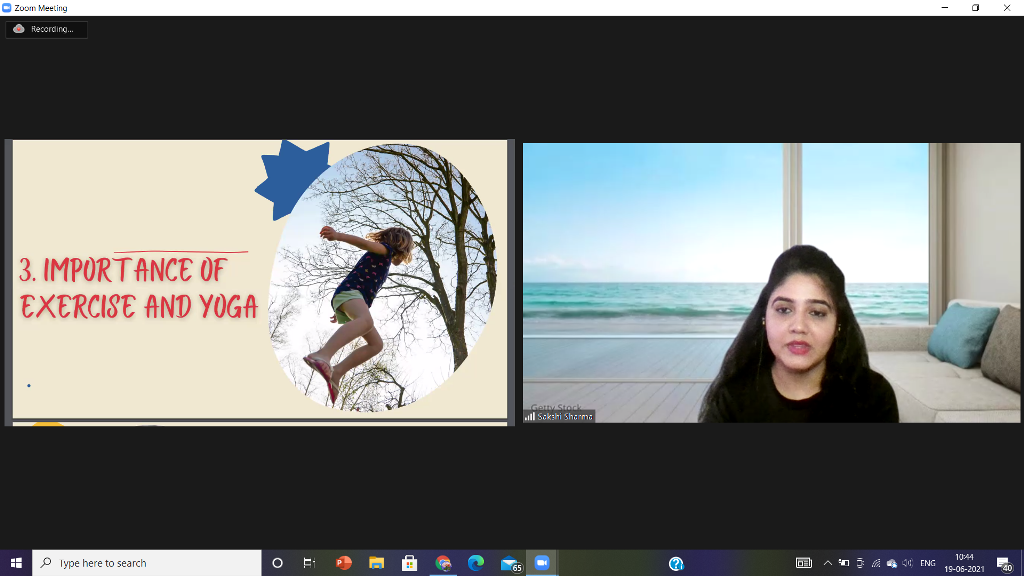The width and height of the screenshot is (1024, 576).
Task: Switch to Google Chrome in the taskbar
Action: (x=443, y=563)
